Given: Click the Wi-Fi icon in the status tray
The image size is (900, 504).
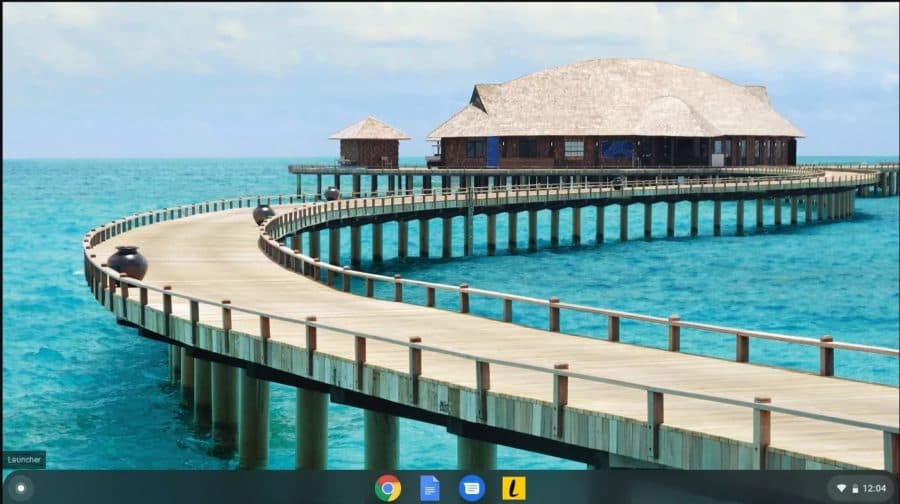Looking at the screenshot, I should 841,489.
